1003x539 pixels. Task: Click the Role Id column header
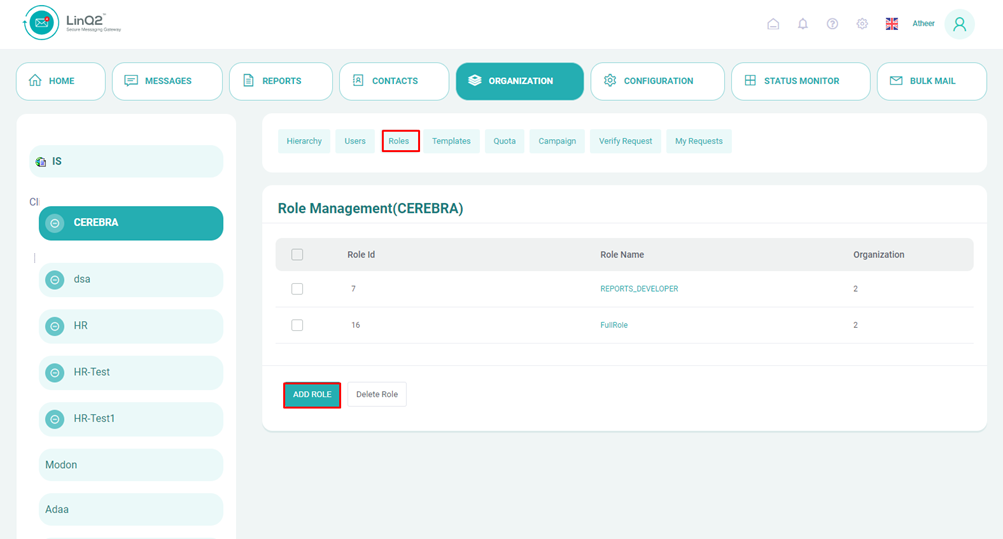(361, 254)
